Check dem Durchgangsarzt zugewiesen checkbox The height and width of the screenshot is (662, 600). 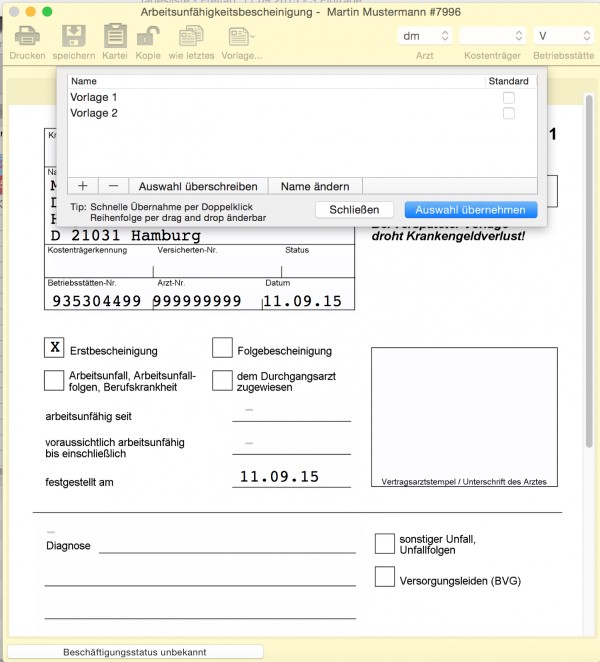(222, 380)
